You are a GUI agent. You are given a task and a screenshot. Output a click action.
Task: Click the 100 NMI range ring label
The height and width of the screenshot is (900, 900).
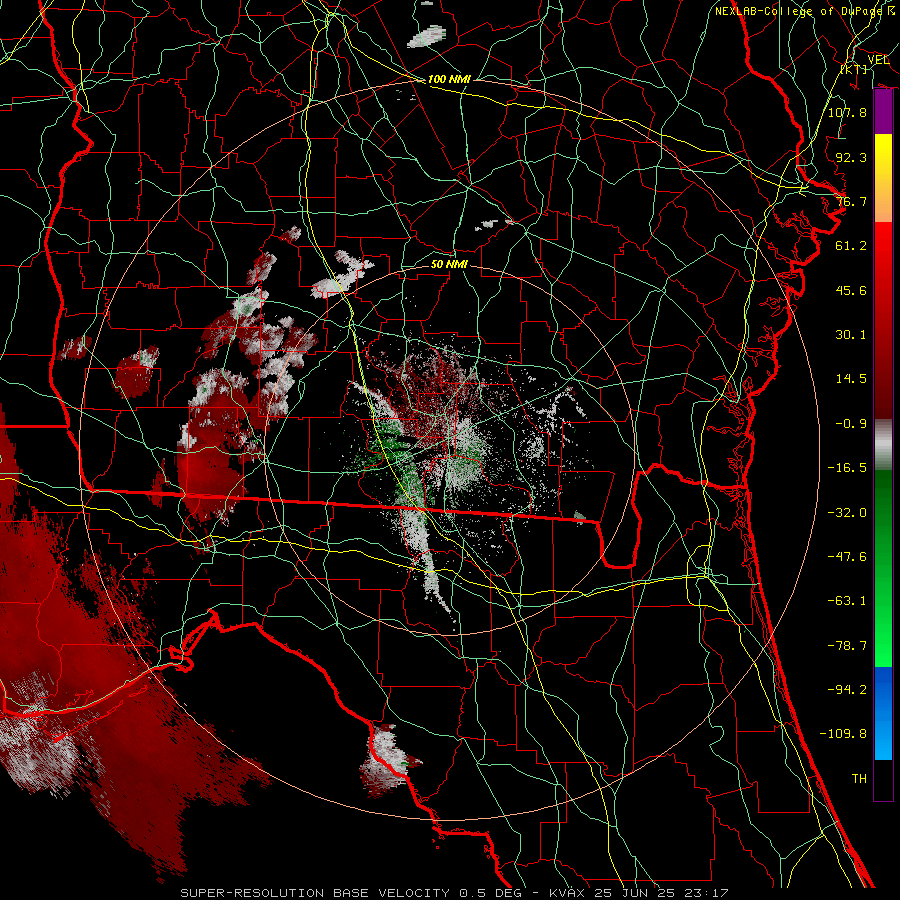pos(449,79)
